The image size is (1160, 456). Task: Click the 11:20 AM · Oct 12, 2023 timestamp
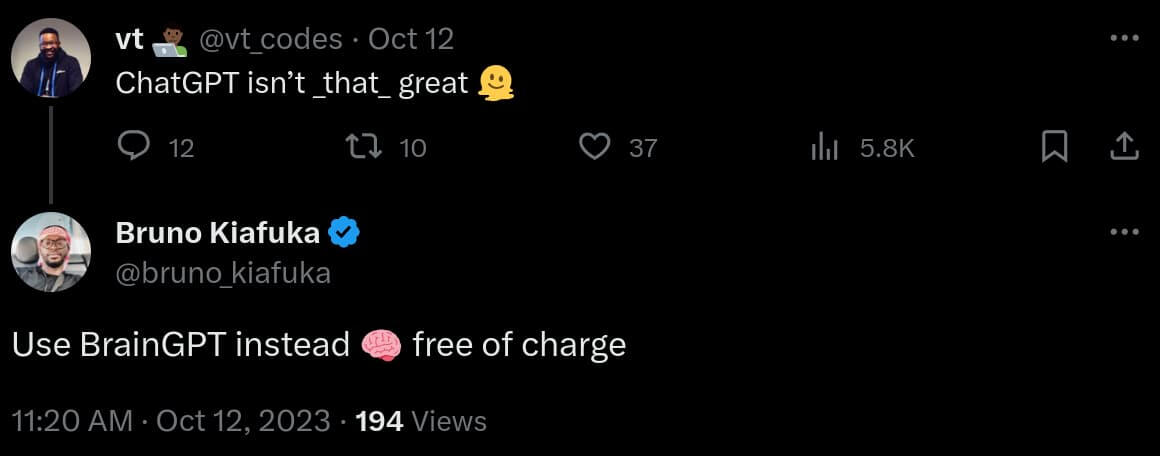(171, 421)
